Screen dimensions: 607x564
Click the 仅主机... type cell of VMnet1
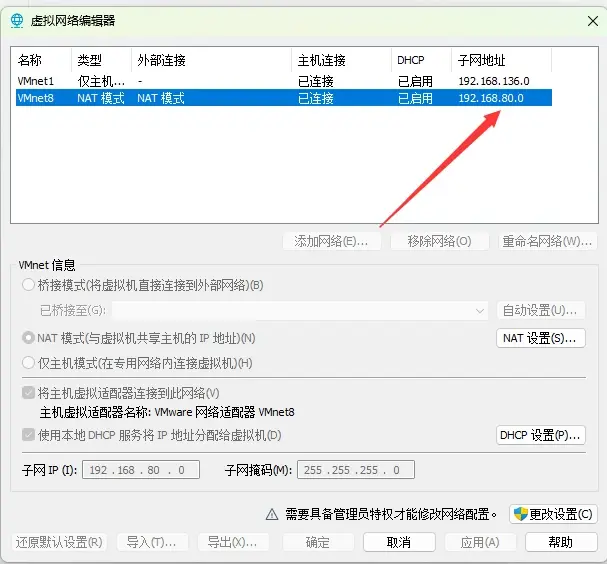pos(101,81)
